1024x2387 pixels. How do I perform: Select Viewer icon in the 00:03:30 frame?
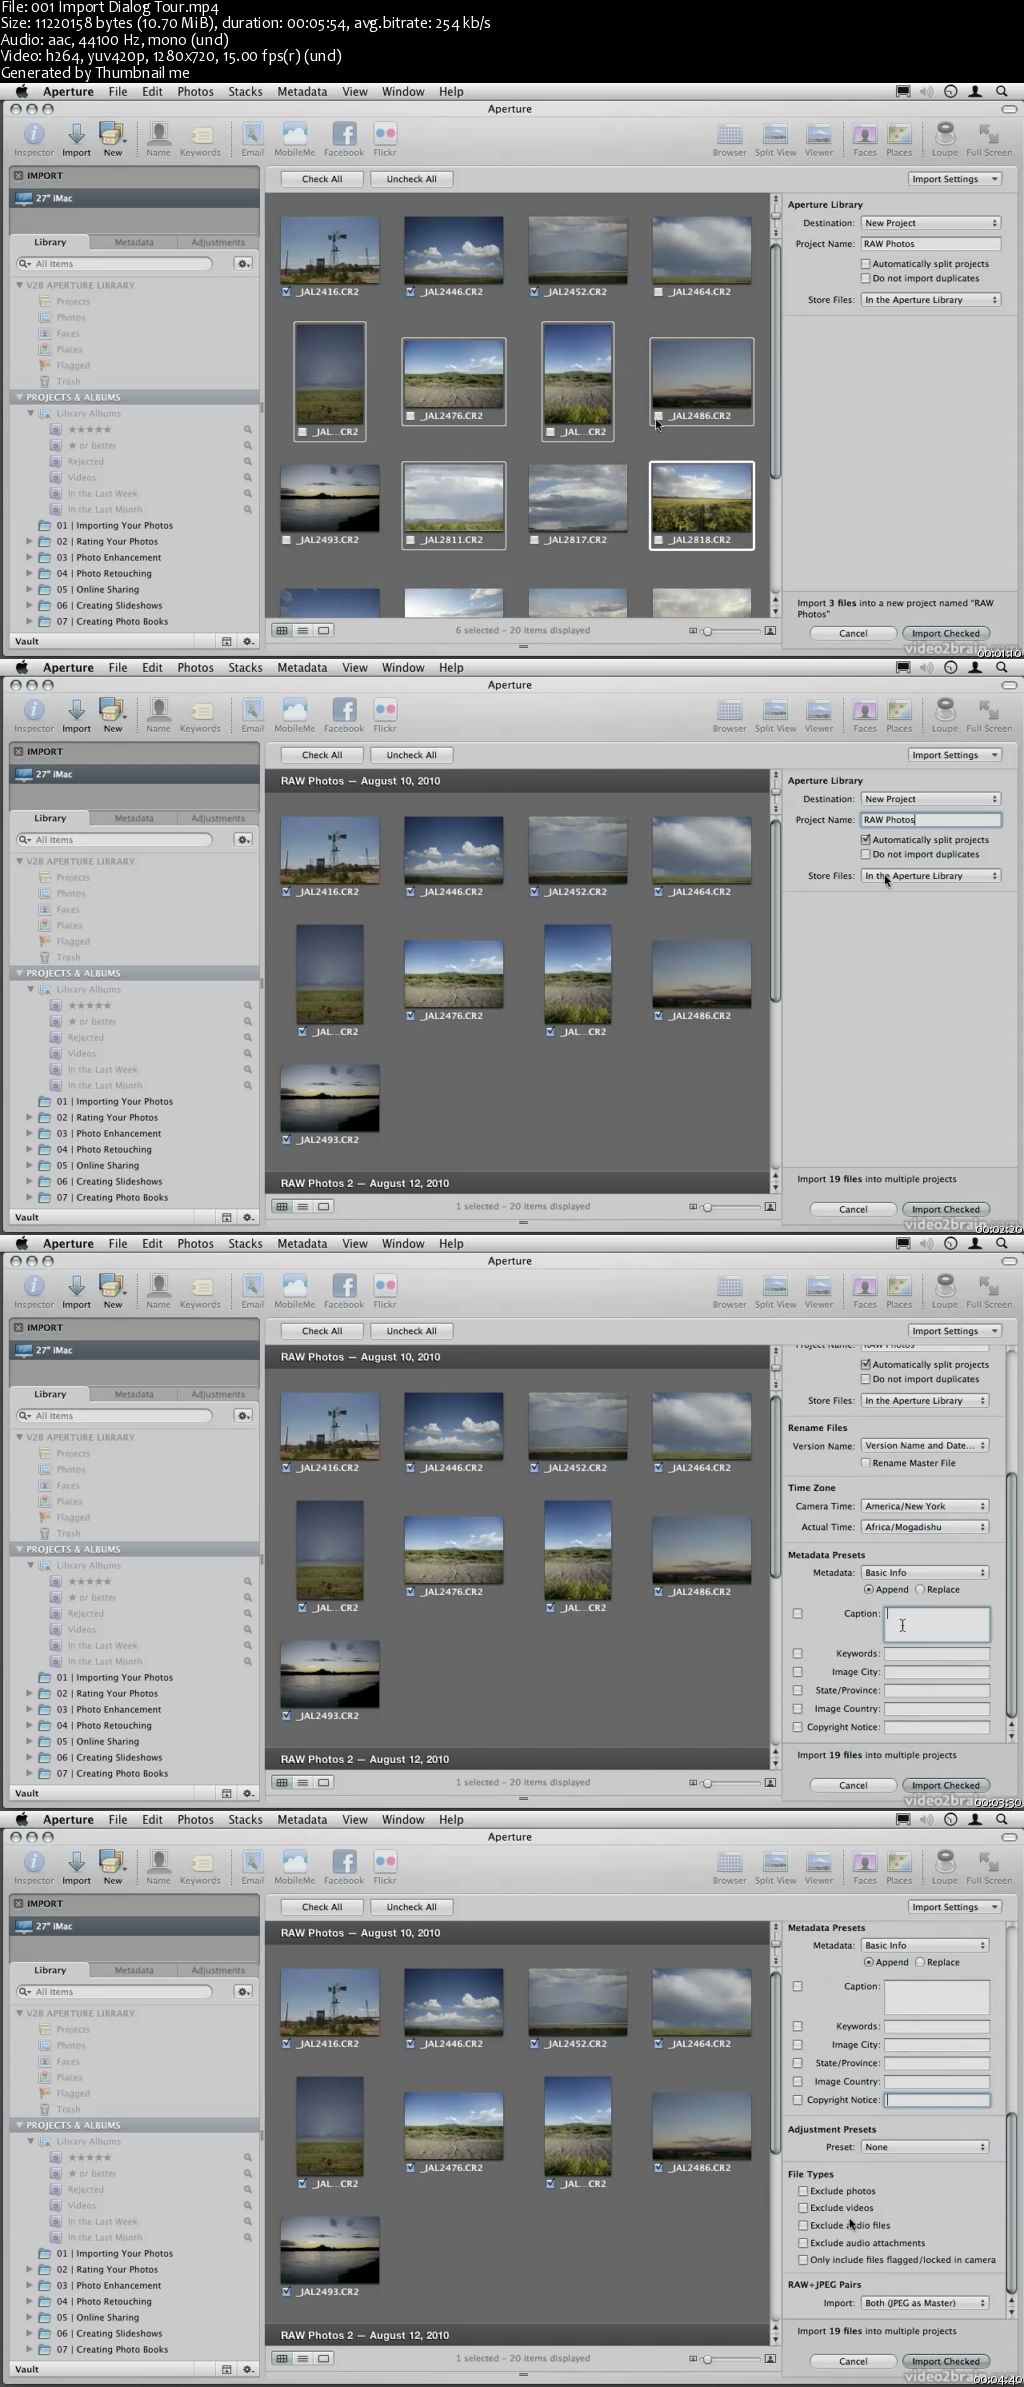[819, 1286]
